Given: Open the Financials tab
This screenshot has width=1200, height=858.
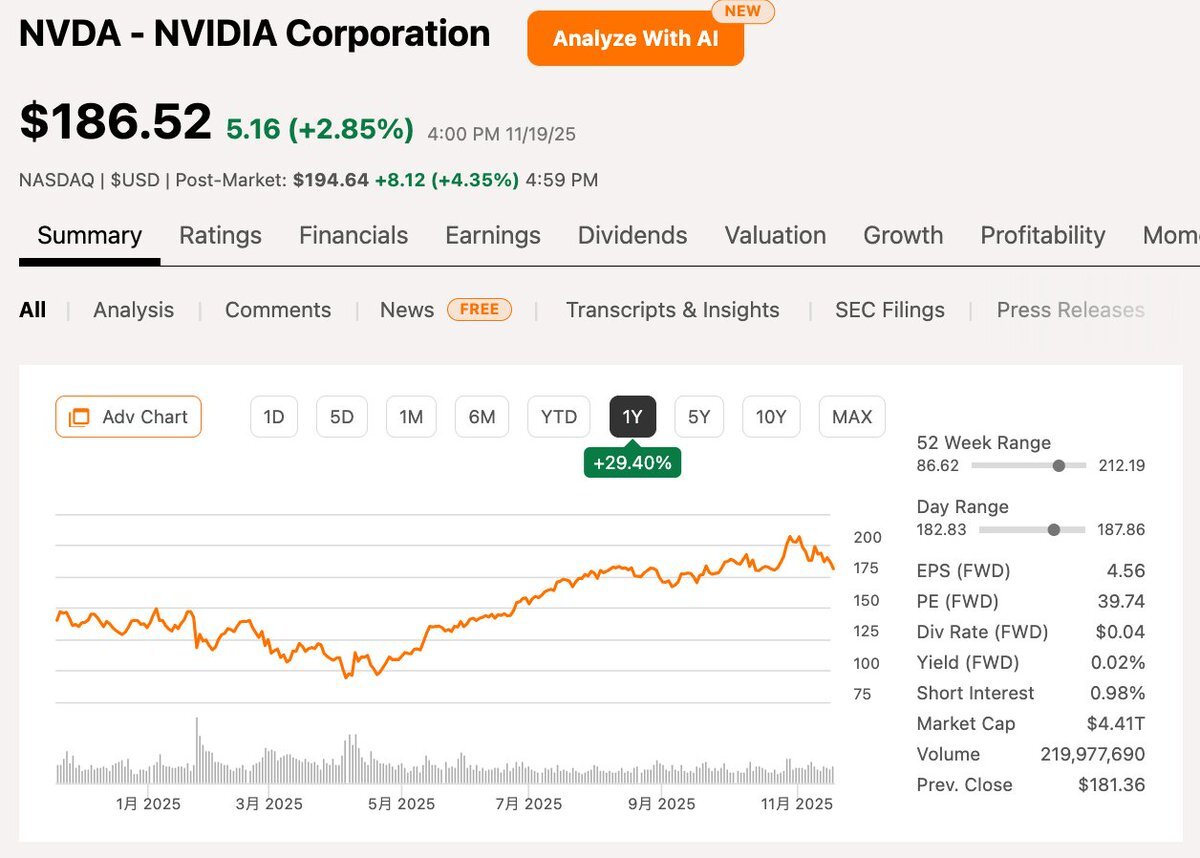Looking at the screenshot, I should point(353,235).
